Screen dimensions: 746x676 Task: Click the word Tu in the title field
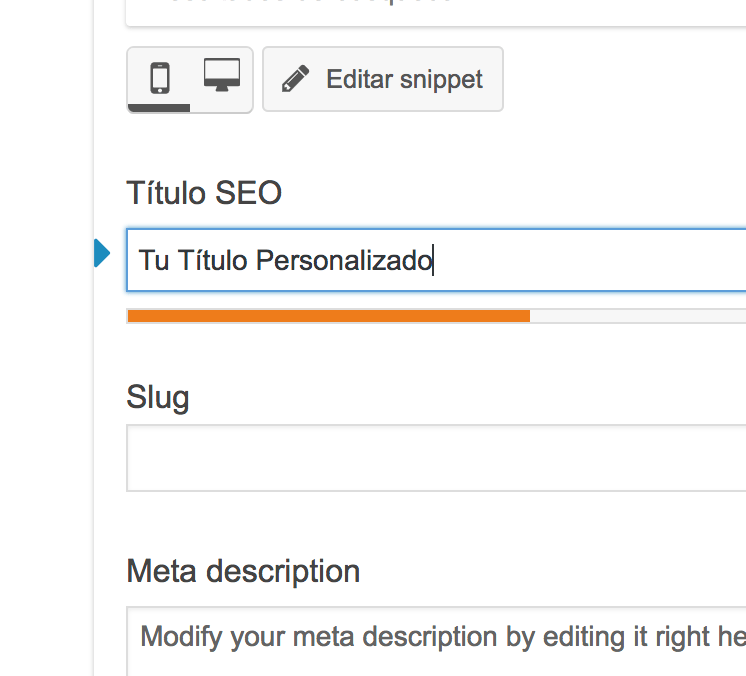(154, 260)
